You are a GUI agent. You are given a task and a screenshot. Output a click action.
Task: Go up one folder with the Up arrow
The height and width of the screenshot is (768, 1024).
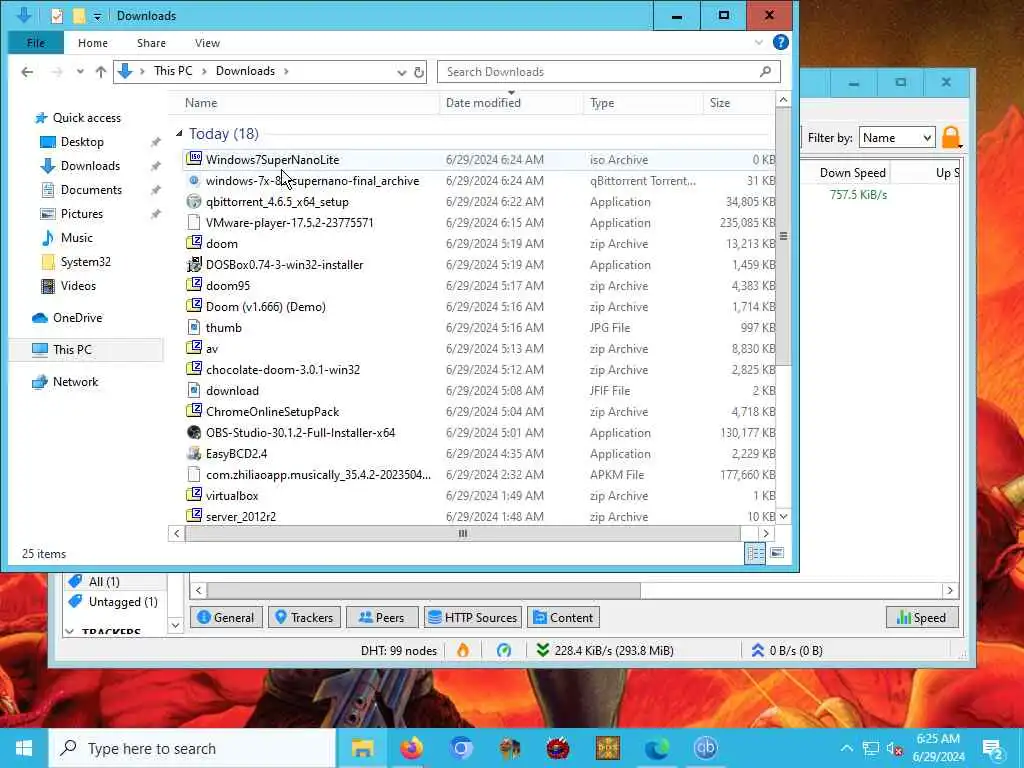tap(101, 72)
